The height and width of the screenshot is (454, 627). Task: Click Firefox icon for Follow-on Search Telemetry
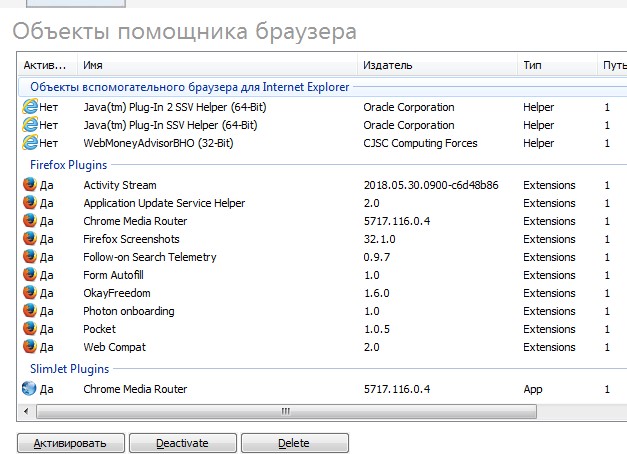coord(30,257)
